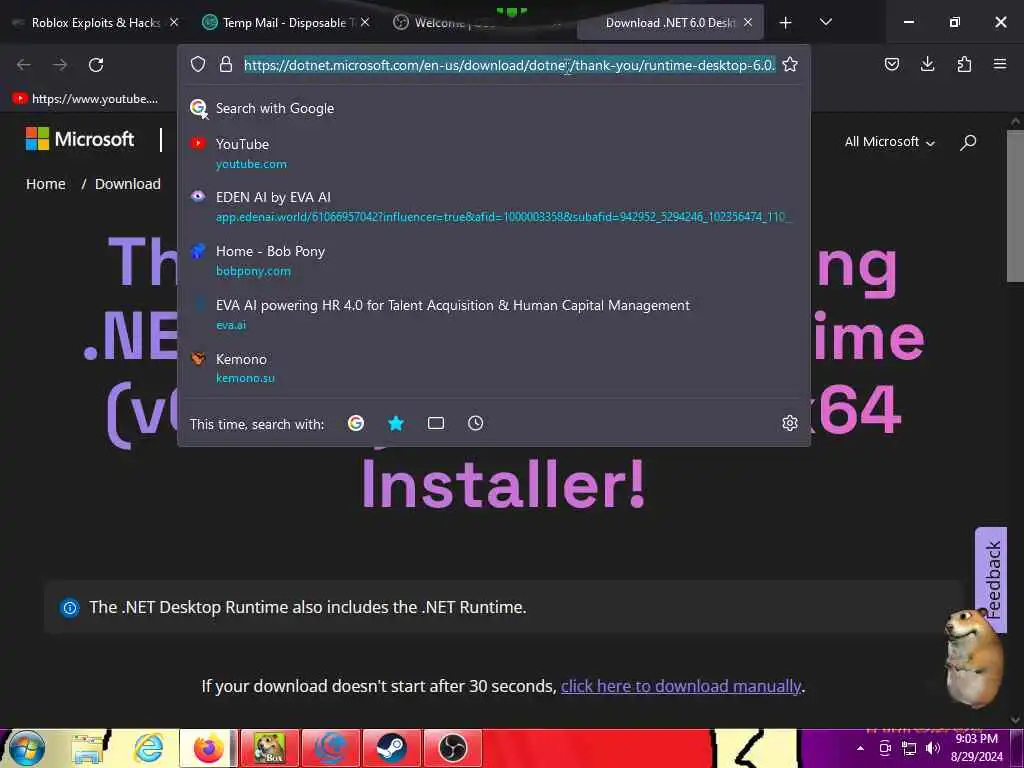Go to Download breadcrumb link
1024x768 pixels.
[127, 184]
